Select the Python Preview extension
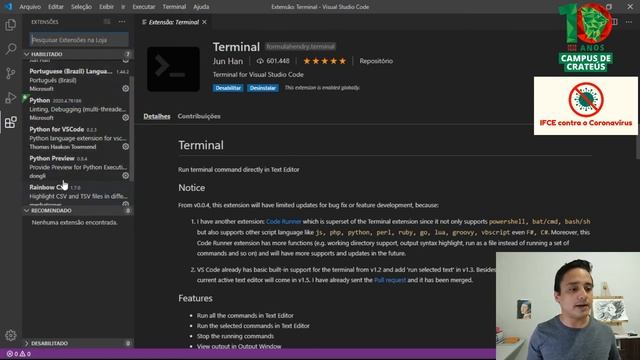Image resolution: width=640 pixels, height=360 pixels. 78,167
